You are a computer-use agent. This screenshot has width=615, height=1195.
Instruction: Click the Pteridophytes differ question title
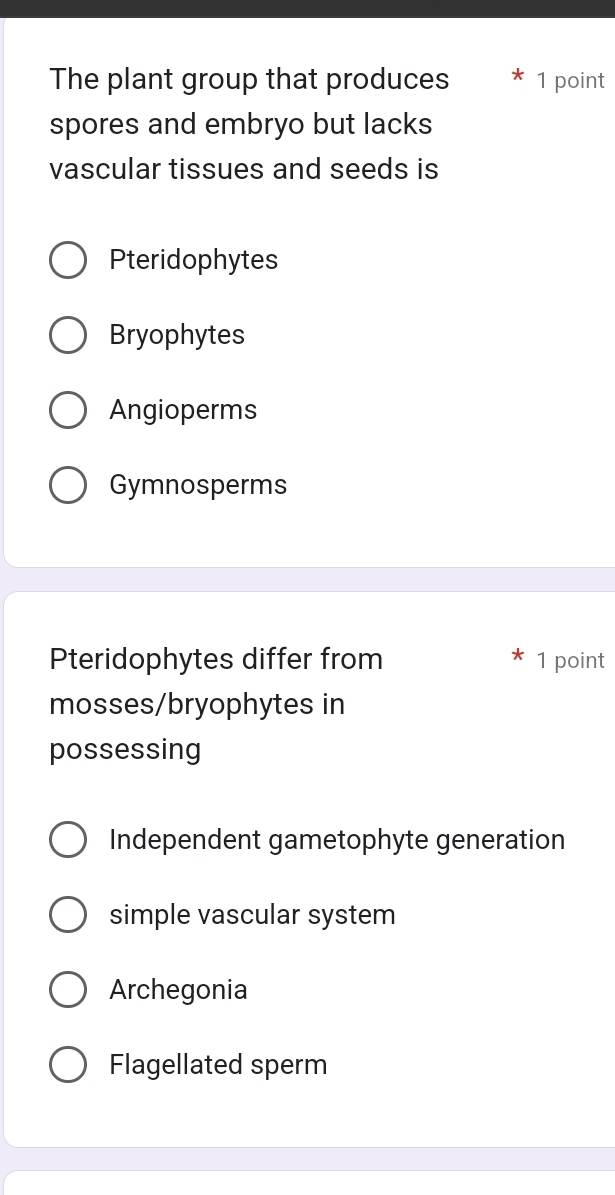(x=216, y=703)
